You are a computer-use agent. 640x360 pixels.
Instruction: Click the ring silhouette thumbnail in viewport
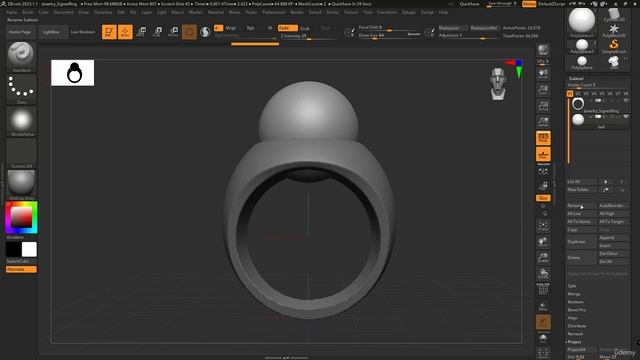click(73, 73)
